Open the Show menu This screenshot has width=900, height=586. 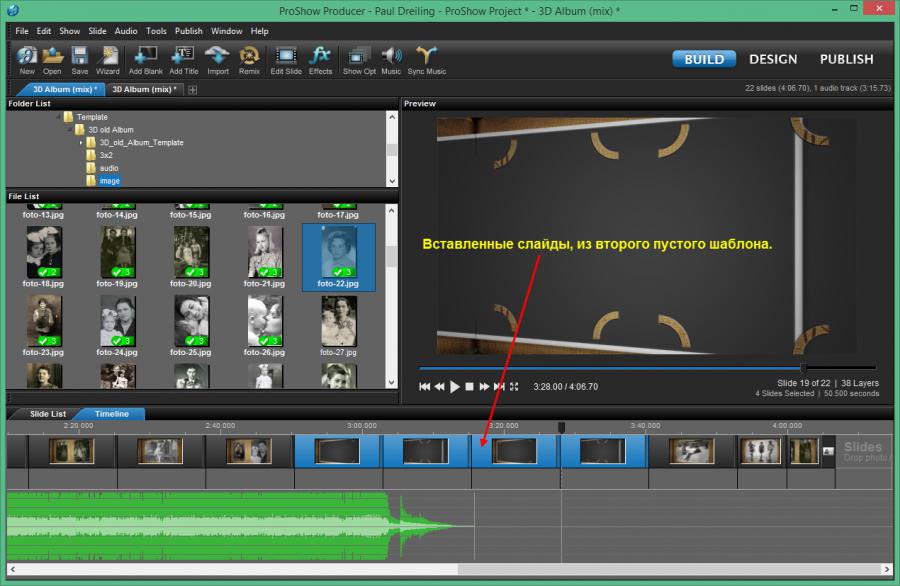(69, 31)
